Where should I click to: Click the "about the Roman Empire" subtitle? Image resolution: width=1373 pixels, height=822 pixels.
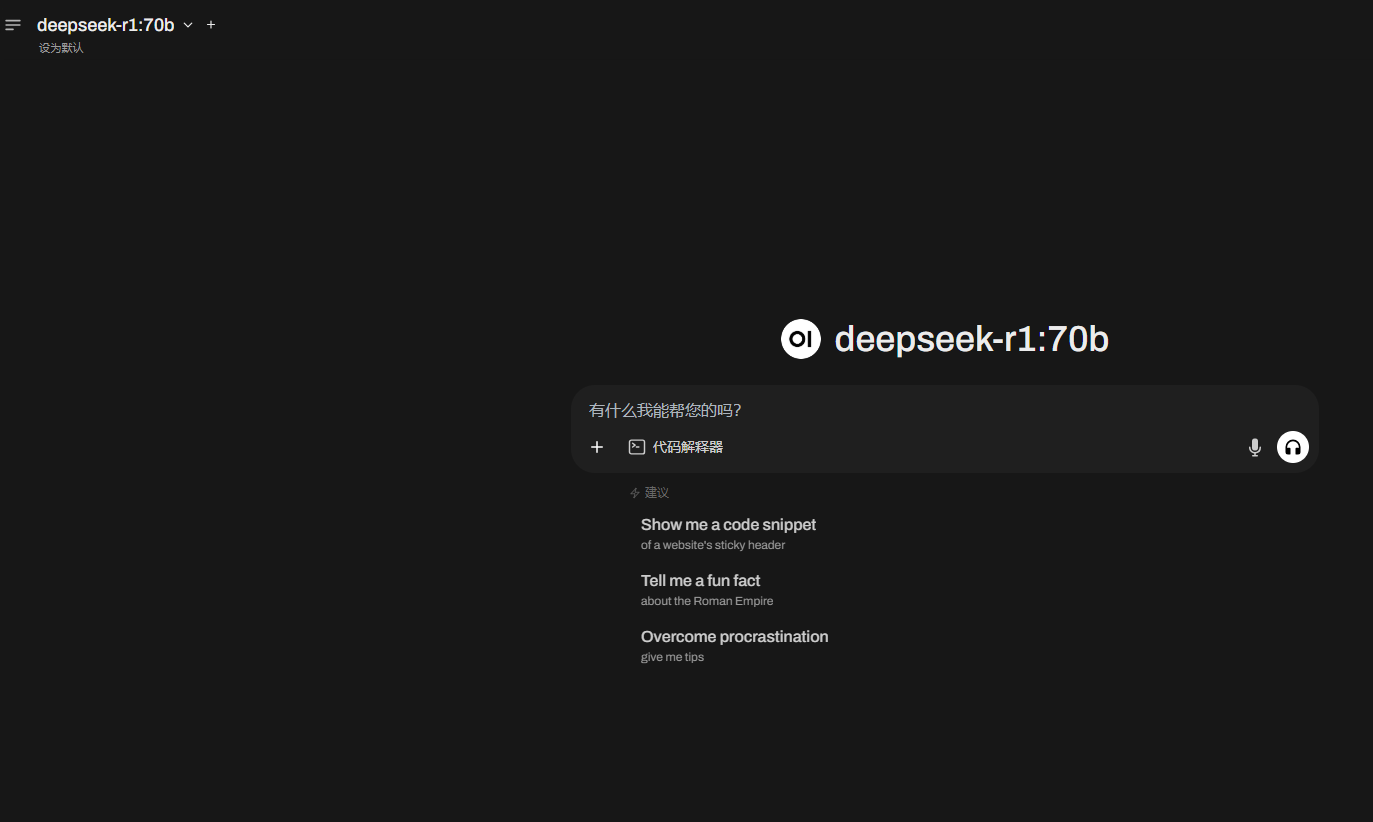point(707,601)
